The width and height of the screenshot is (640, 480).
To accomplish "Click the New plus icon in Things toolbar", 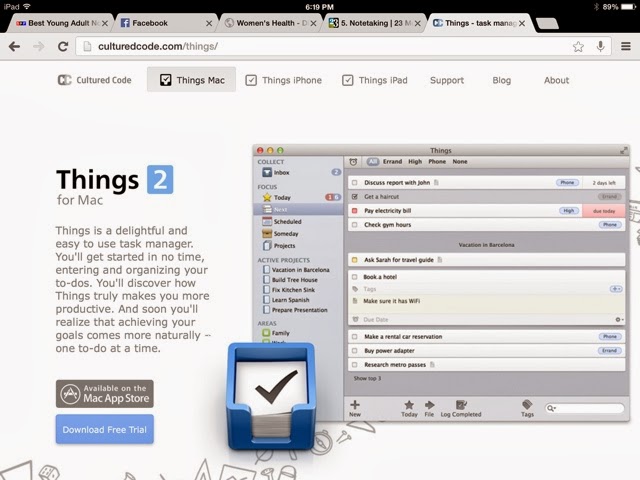I will click(355, 408).
